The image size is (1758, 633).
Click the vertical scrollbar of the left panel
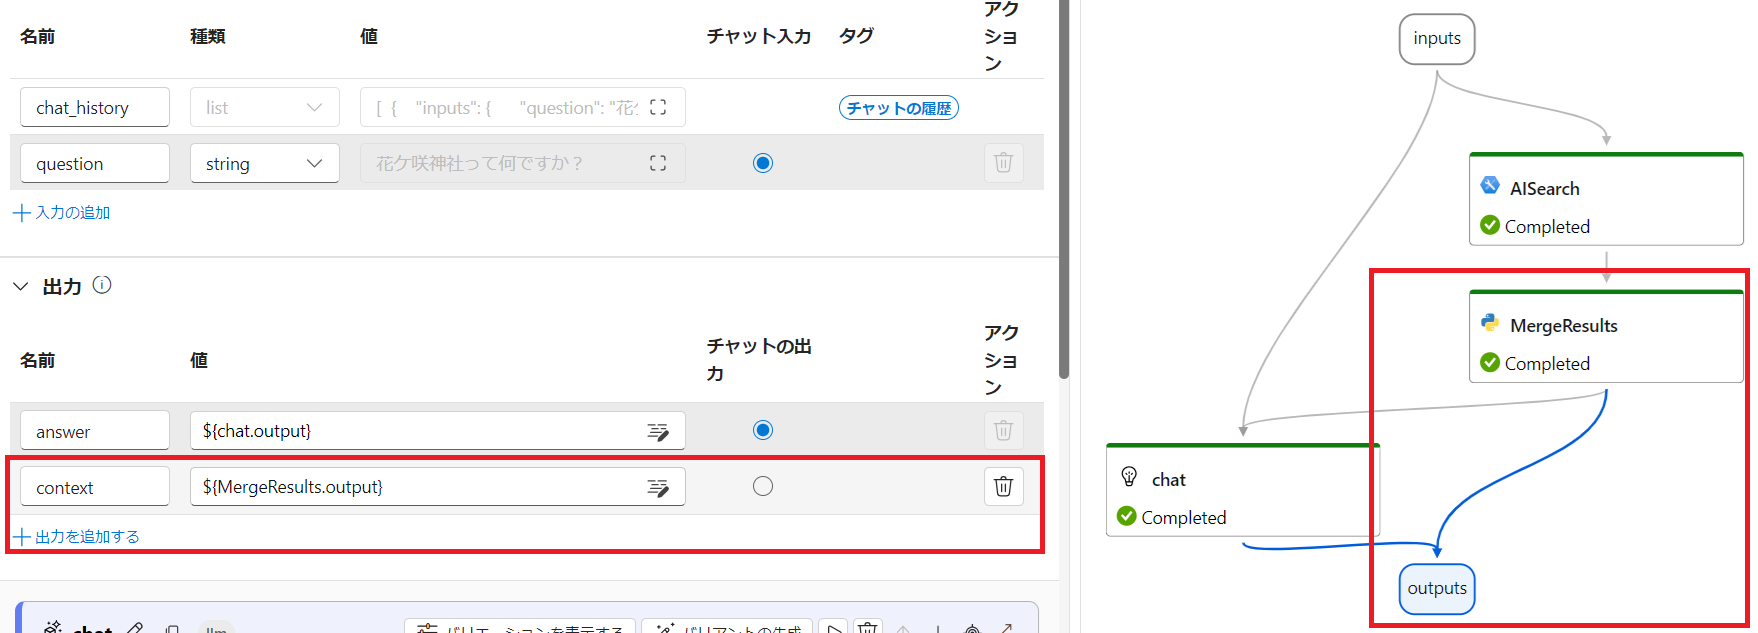tap(1064, 190)
